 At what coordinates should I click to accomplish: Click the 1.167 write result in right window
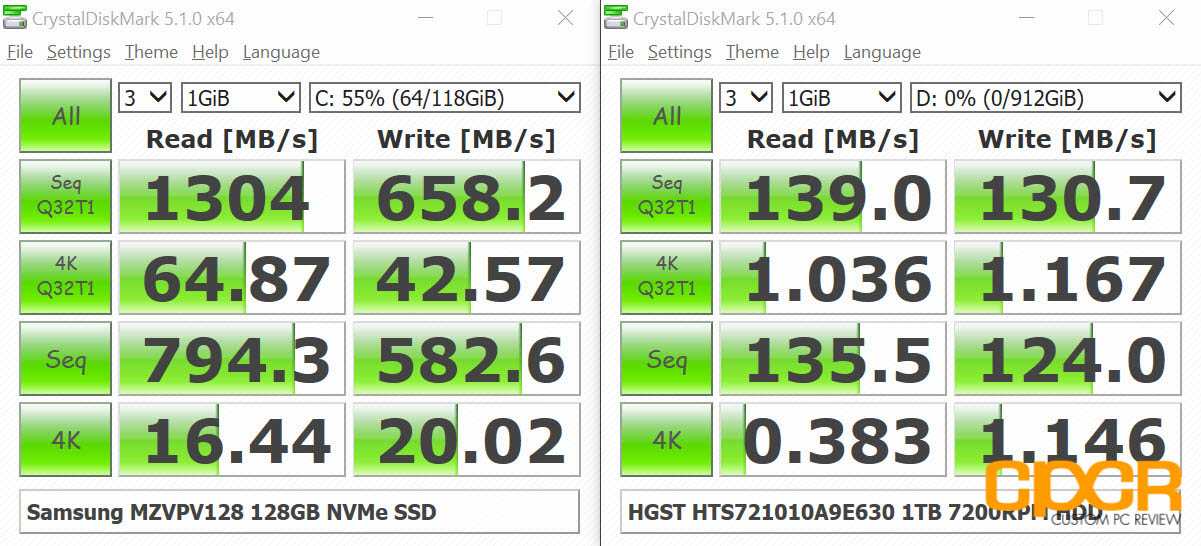[x=1068, y=277]
